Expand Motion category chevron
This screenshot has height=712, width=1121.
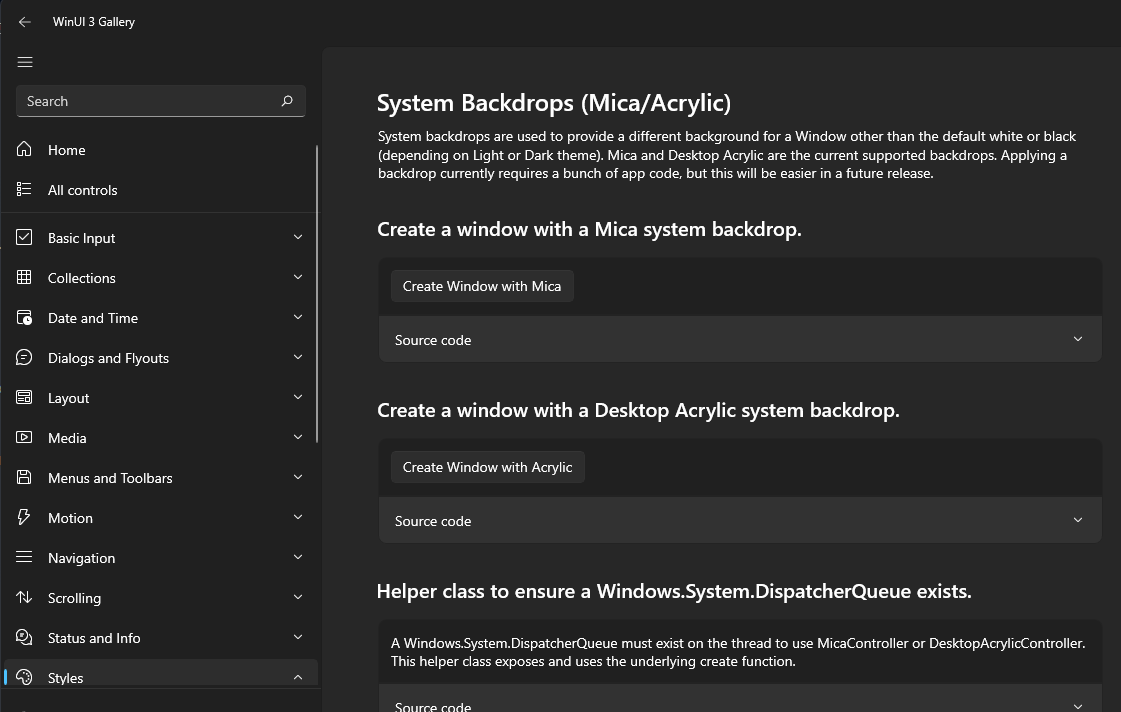pos(298,518)
